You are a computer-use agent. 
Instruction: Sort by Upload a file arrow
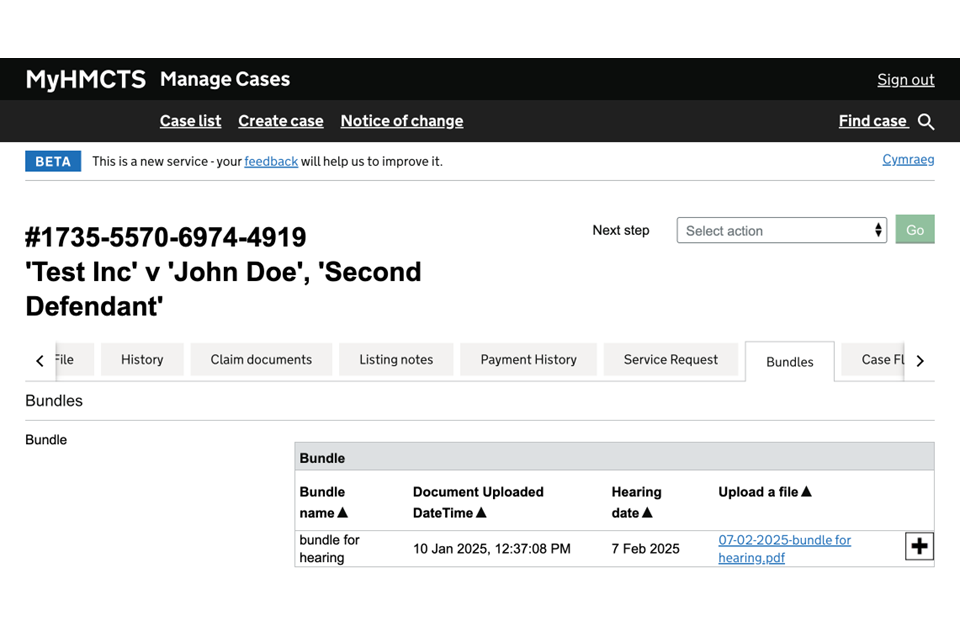(807, 492)
